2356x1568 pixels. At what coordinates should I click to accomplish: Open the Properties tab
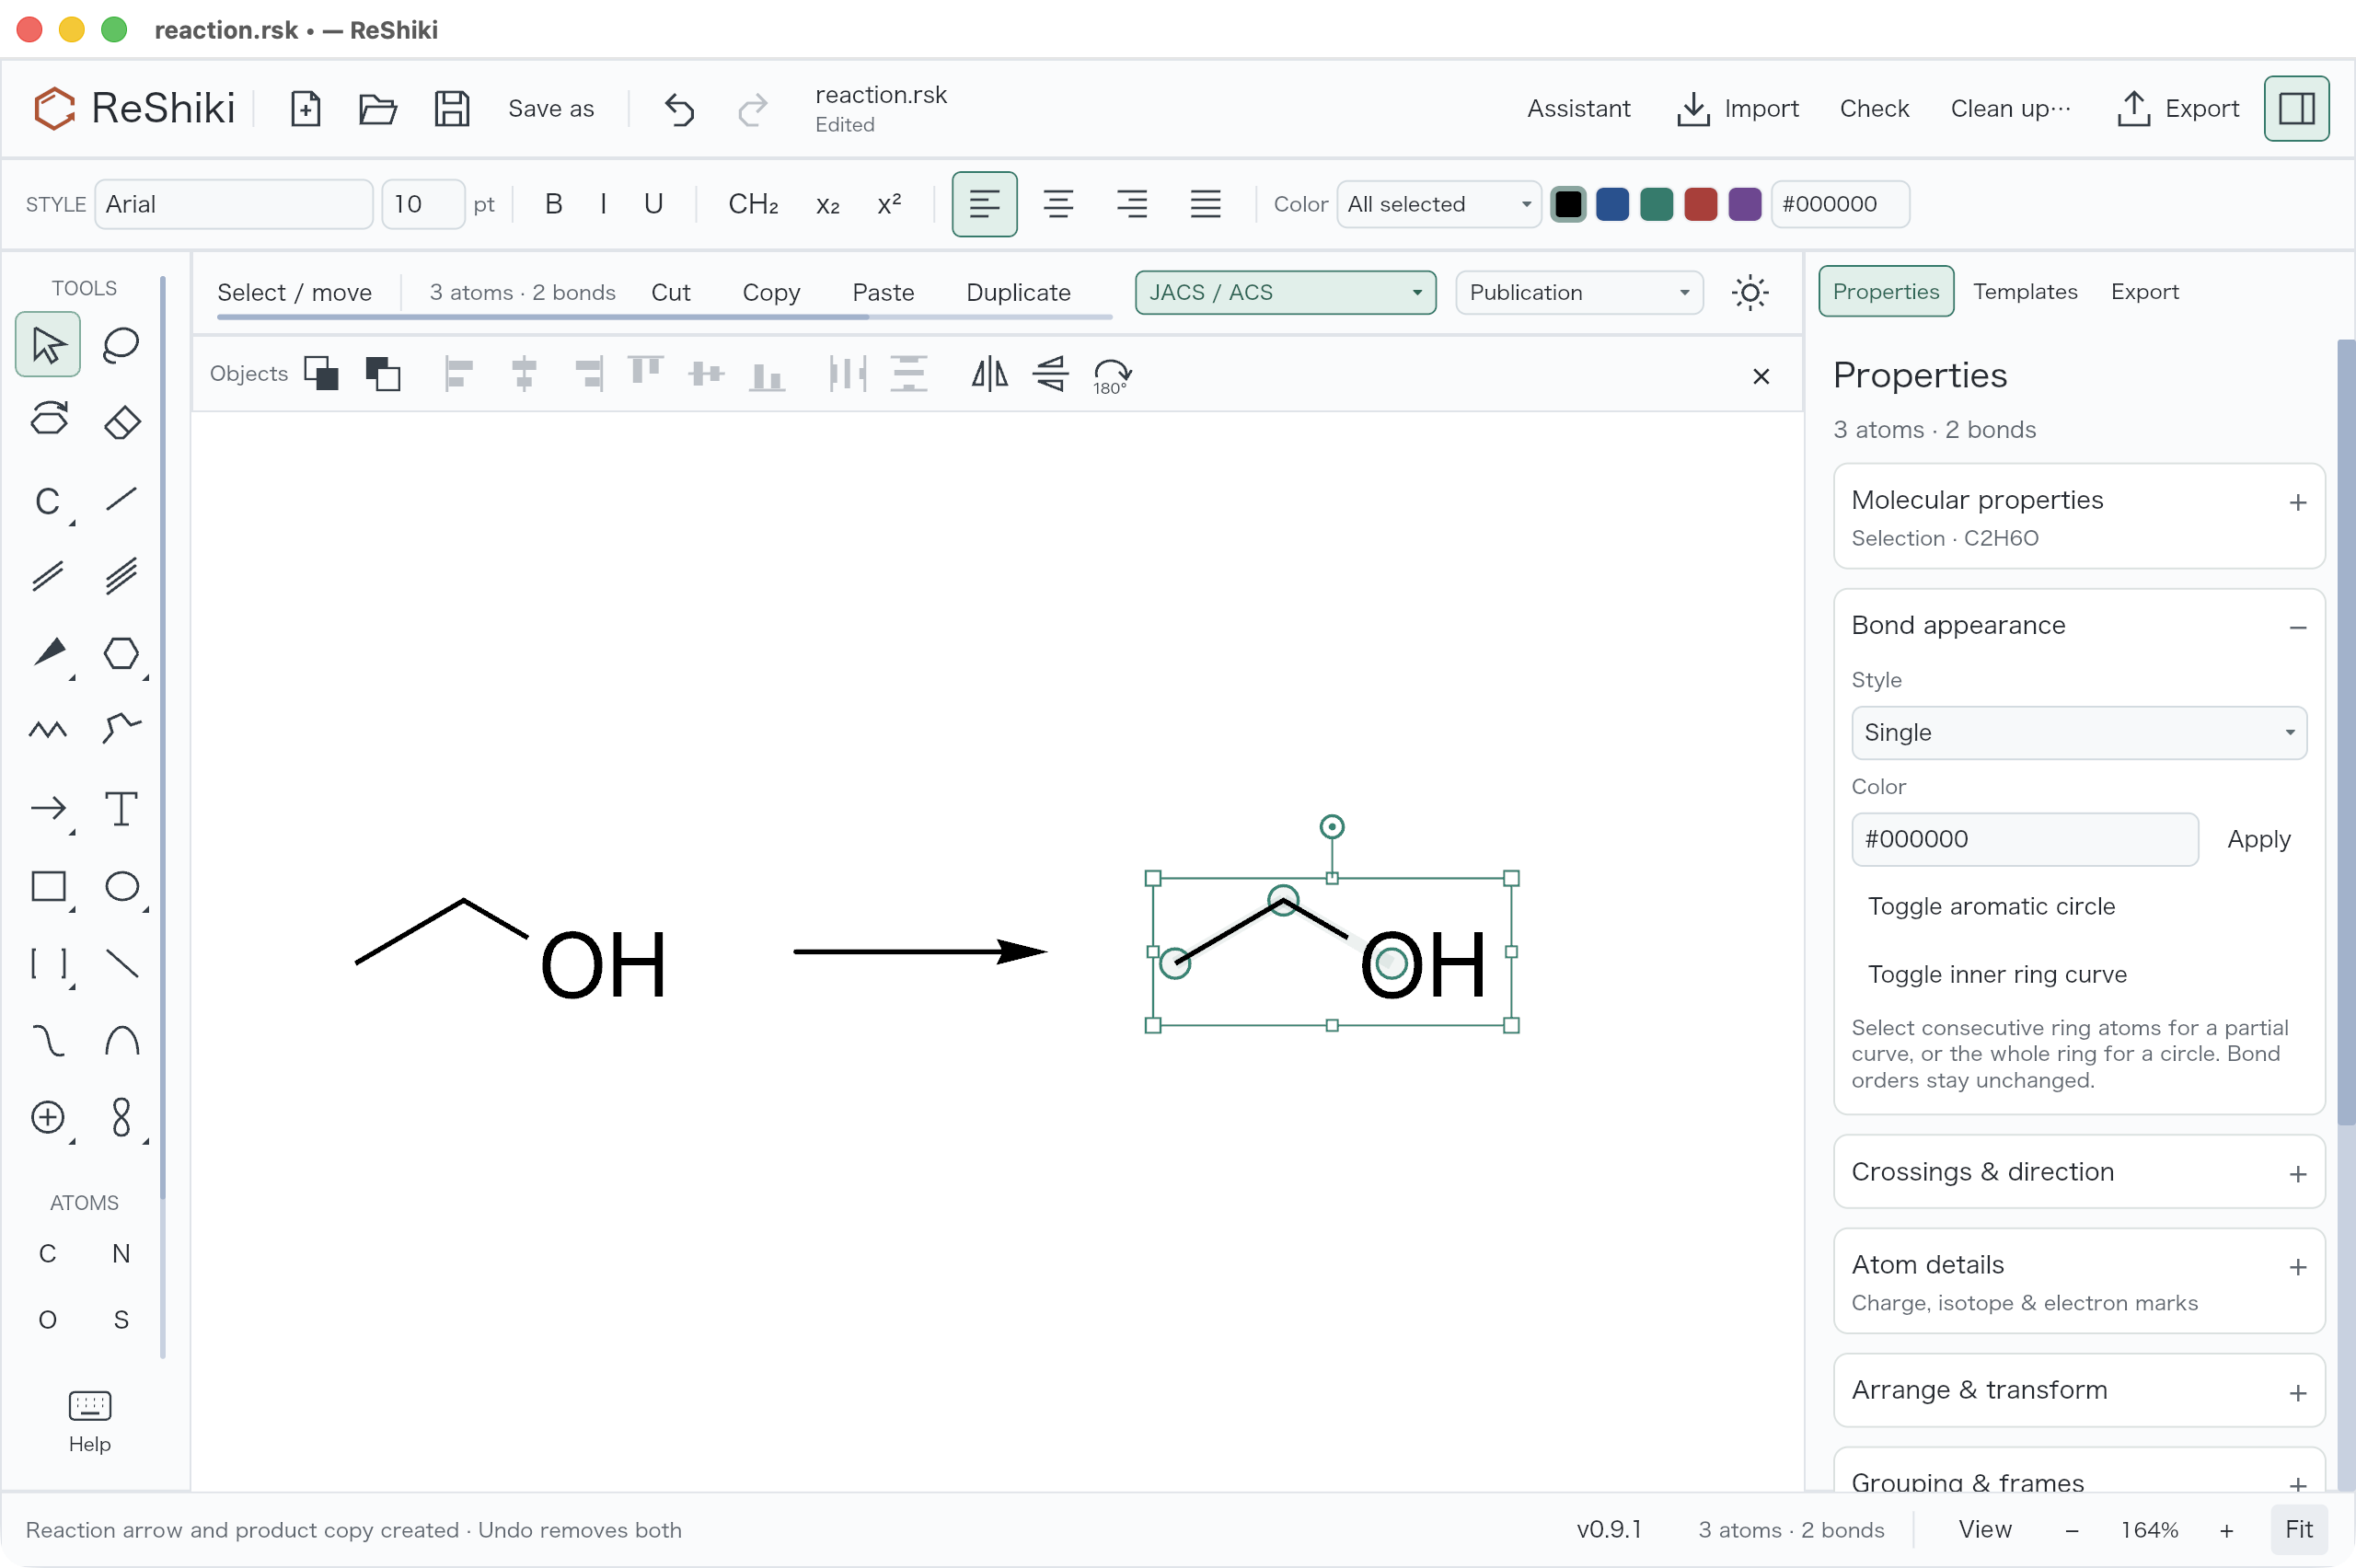click(1885, 291)
